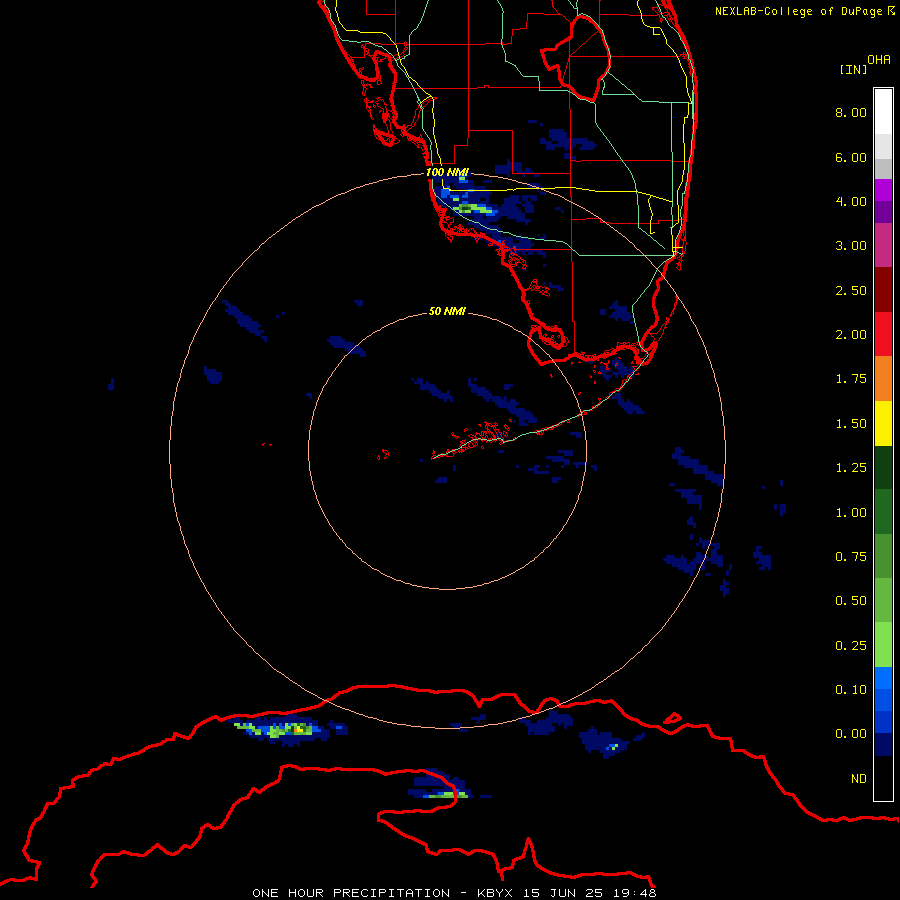Viewport: 900px width, 900px height.
Task: Select the 0.75 legend value
Action: [x=851, y=557]
